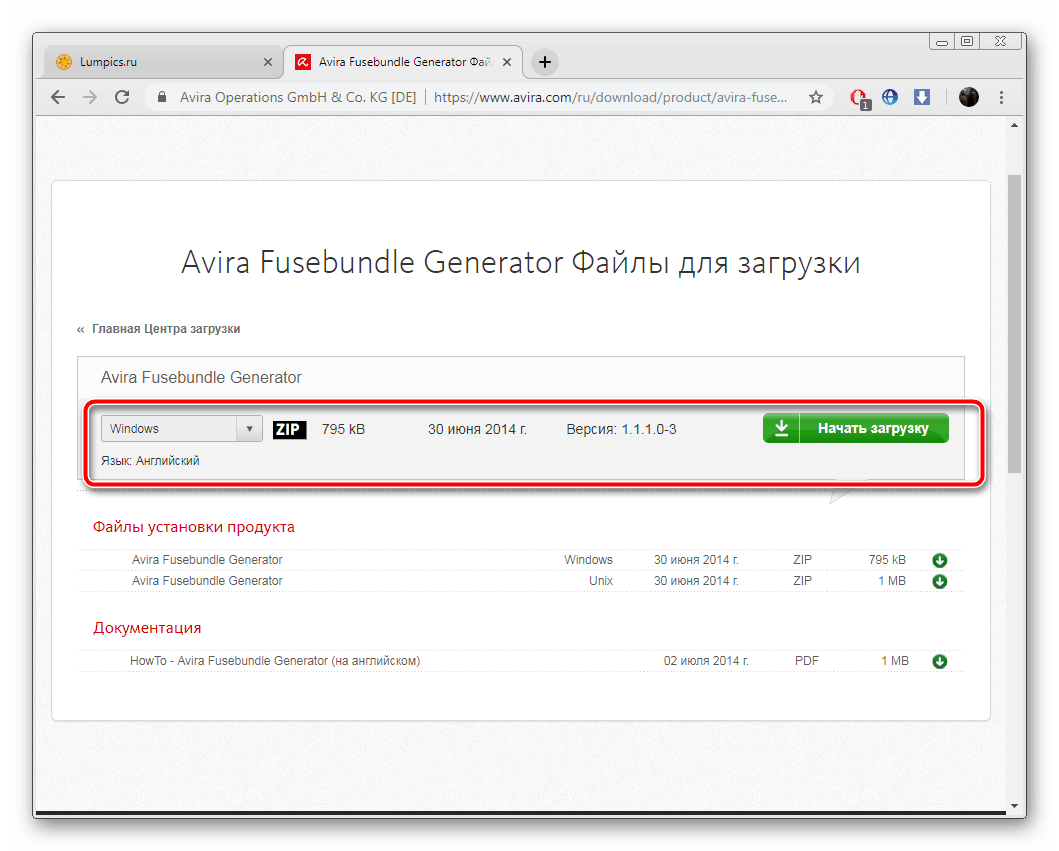The width and height of the screenshot is (1059, 851).
Task: Go back to Главная Центра загрузки
Action: [x=165, y=328]
